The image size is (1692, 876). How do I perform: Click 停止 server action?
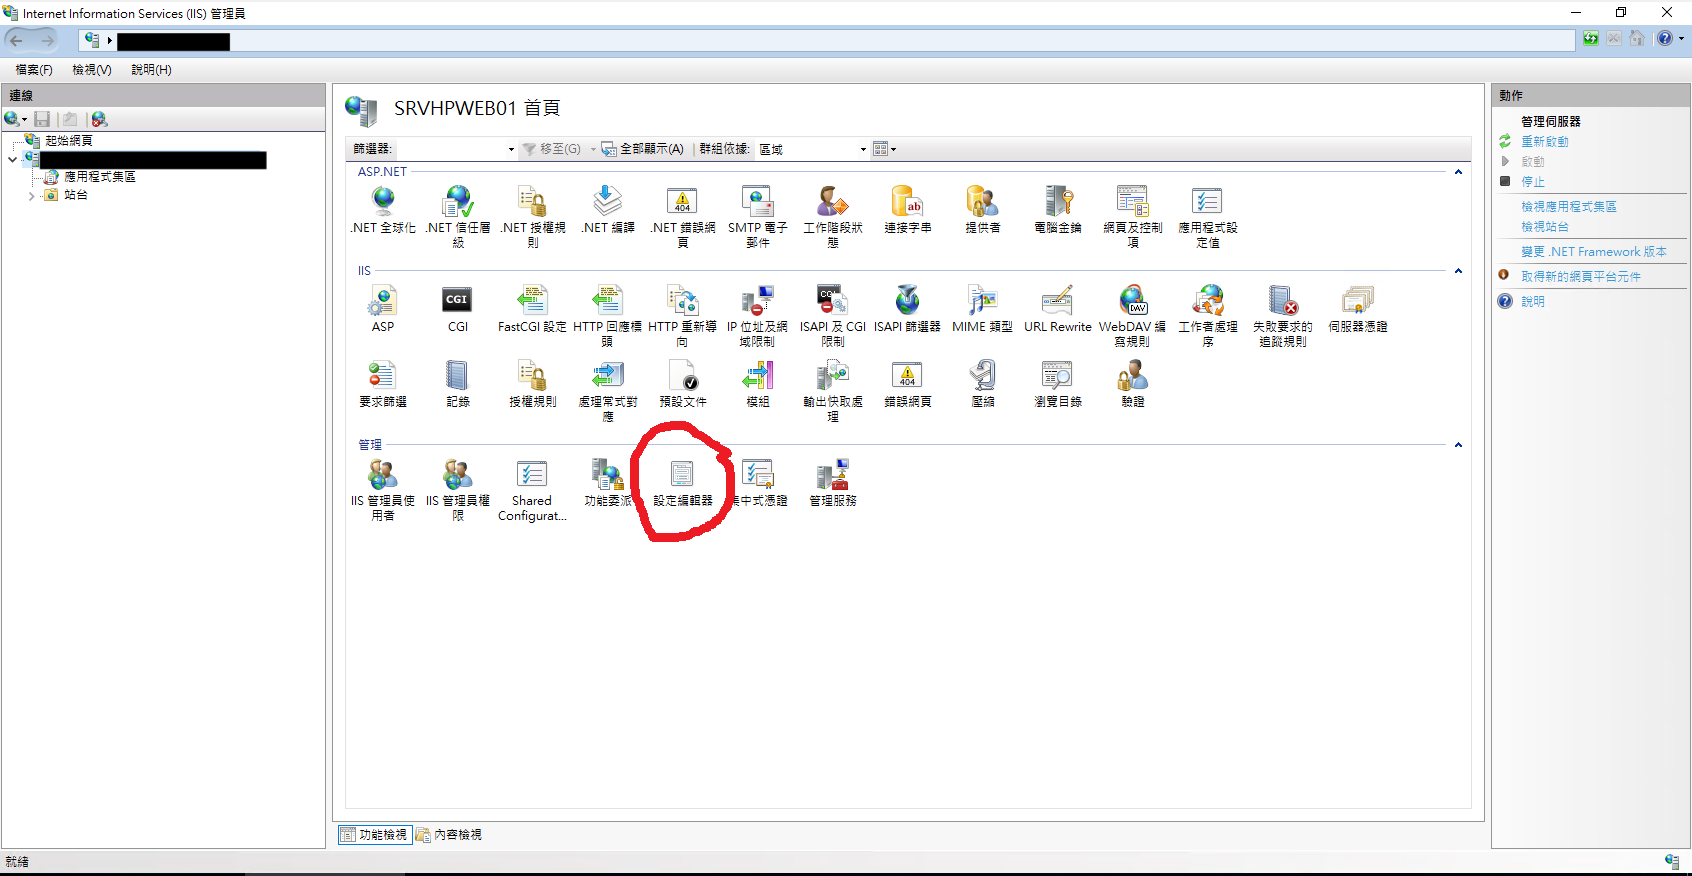(1533, 182)
